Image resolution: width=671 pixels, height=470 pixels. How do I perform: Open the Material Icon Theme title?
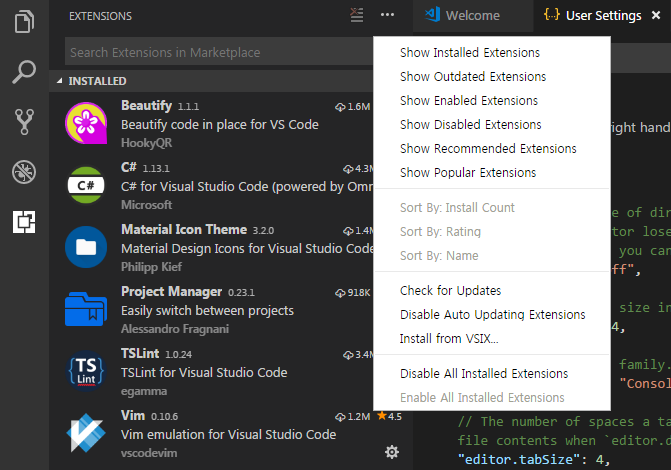[184, 229]
